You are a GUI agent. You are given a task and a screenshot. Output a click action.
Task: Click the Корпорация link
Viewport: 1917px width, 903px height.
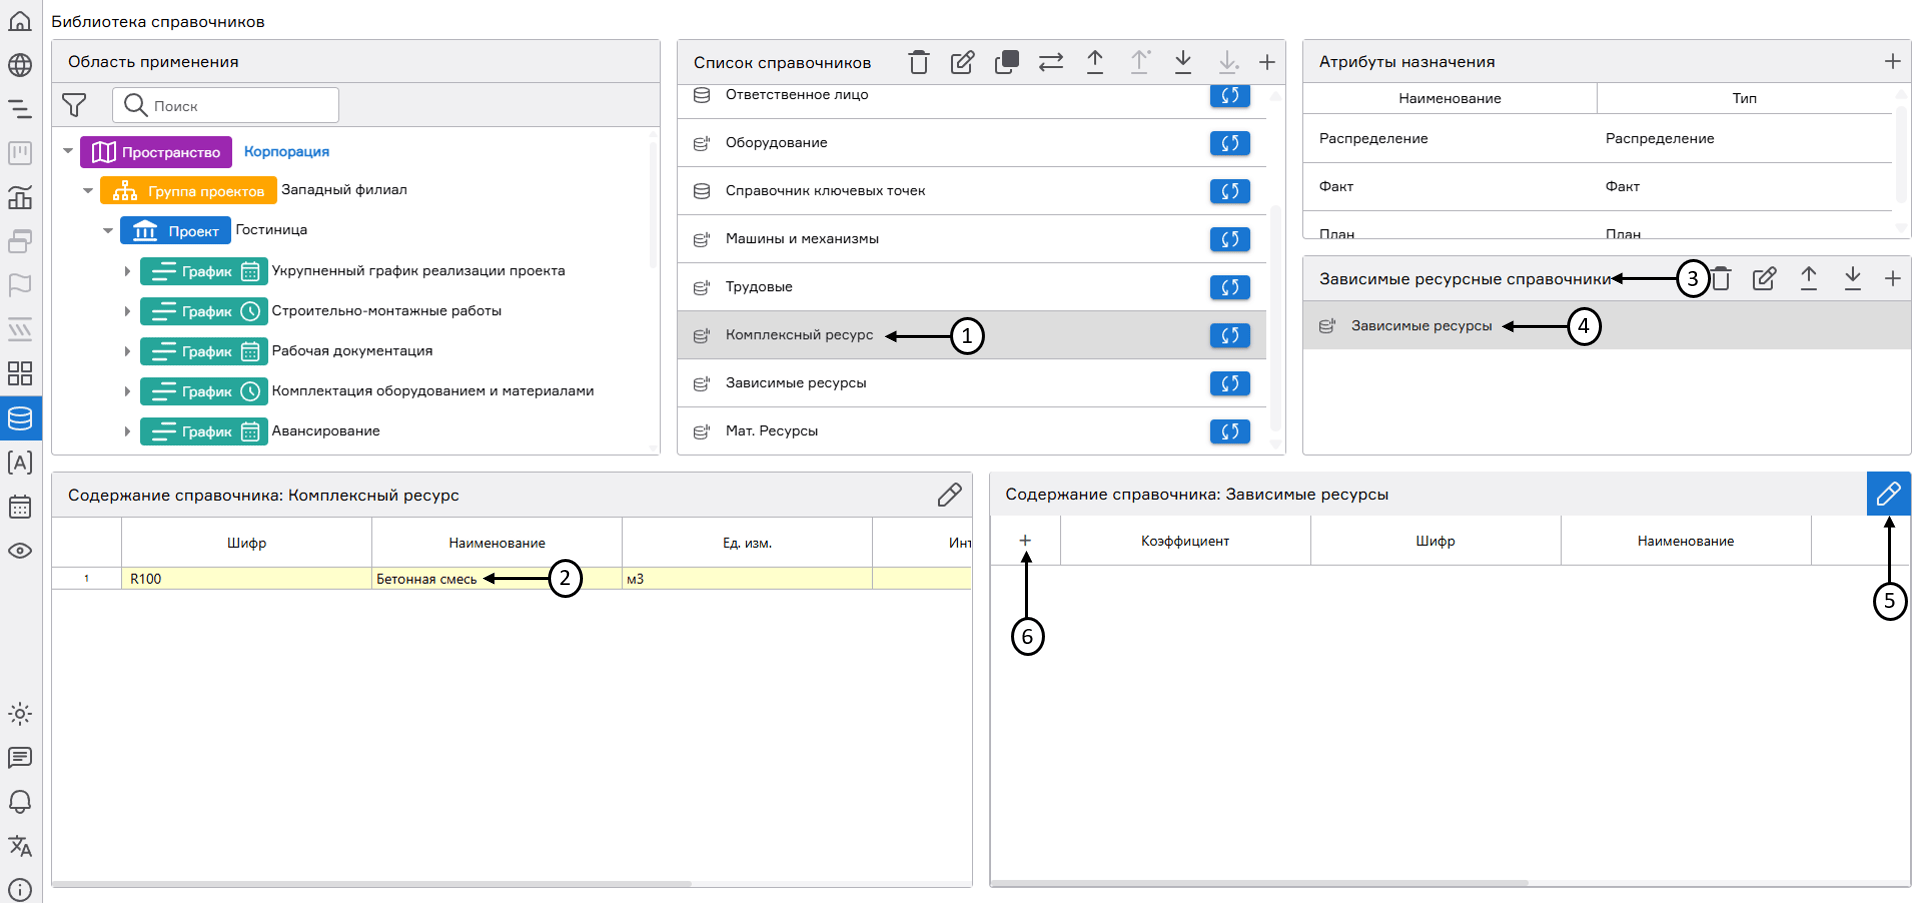(x=286, y=152)
